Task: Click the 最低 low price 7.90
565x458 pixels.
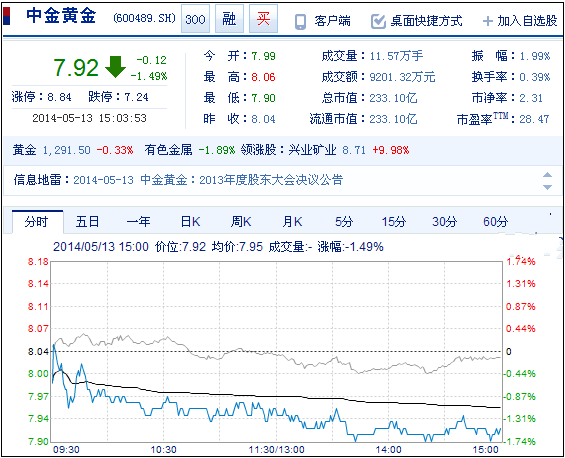Action: [263, 98]
